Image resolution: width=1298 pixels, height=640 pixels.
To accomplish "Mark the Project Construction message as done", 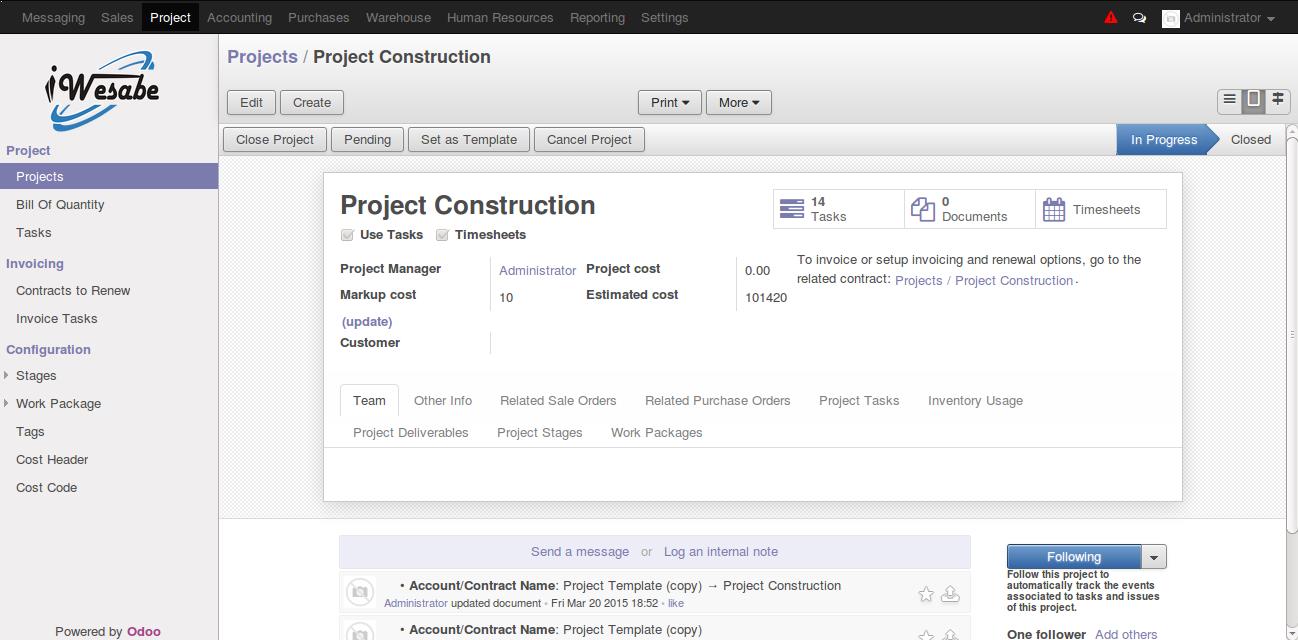I will pyautogui.click(x=950, y=594).
